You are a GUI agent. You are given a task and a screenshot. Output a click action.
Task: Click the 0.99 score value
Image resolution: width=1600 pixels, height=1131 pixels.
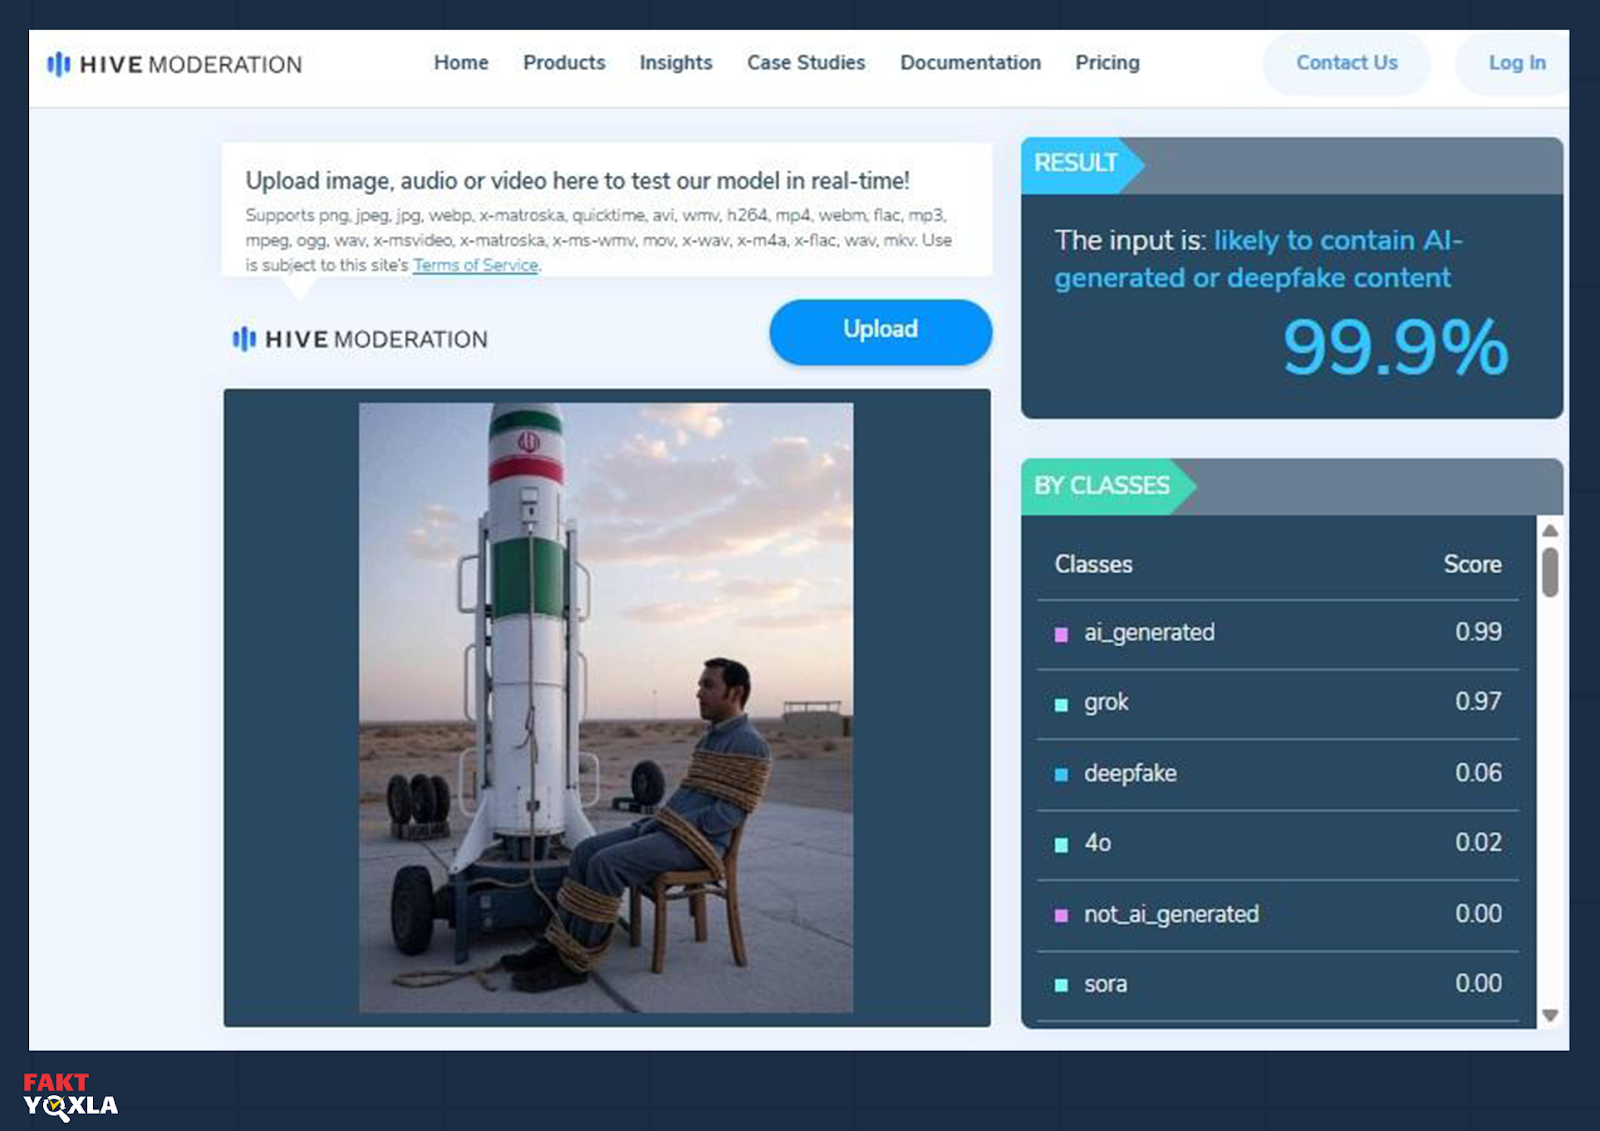(x=1478, y=632)
